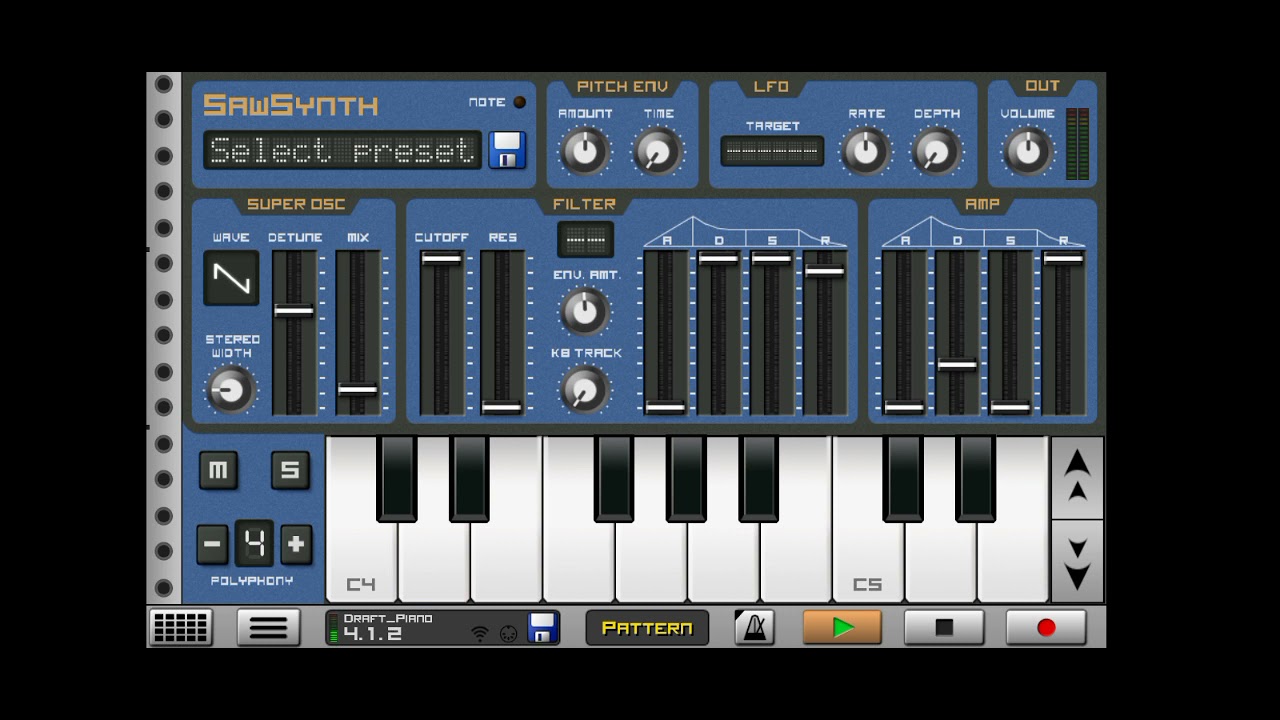Play the black key right of C4
This screenshot has height=720, width=1280.
[397, 478]
